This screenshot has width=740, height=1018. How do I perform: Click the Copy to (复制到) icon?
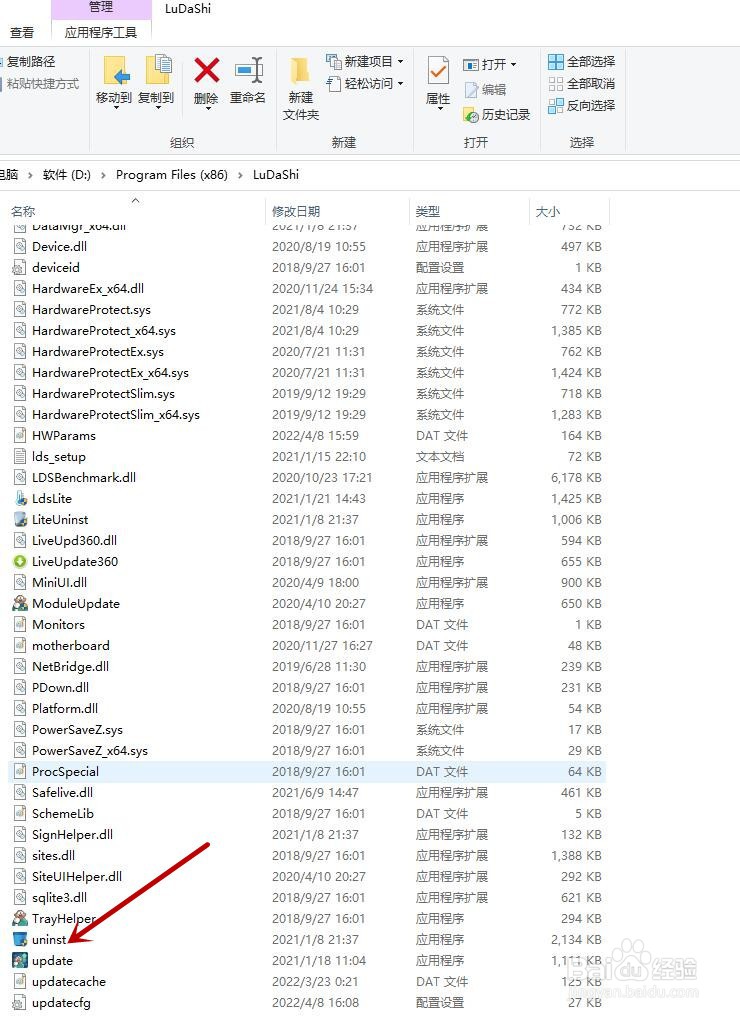pyautogui.click(x=158, y=70)
